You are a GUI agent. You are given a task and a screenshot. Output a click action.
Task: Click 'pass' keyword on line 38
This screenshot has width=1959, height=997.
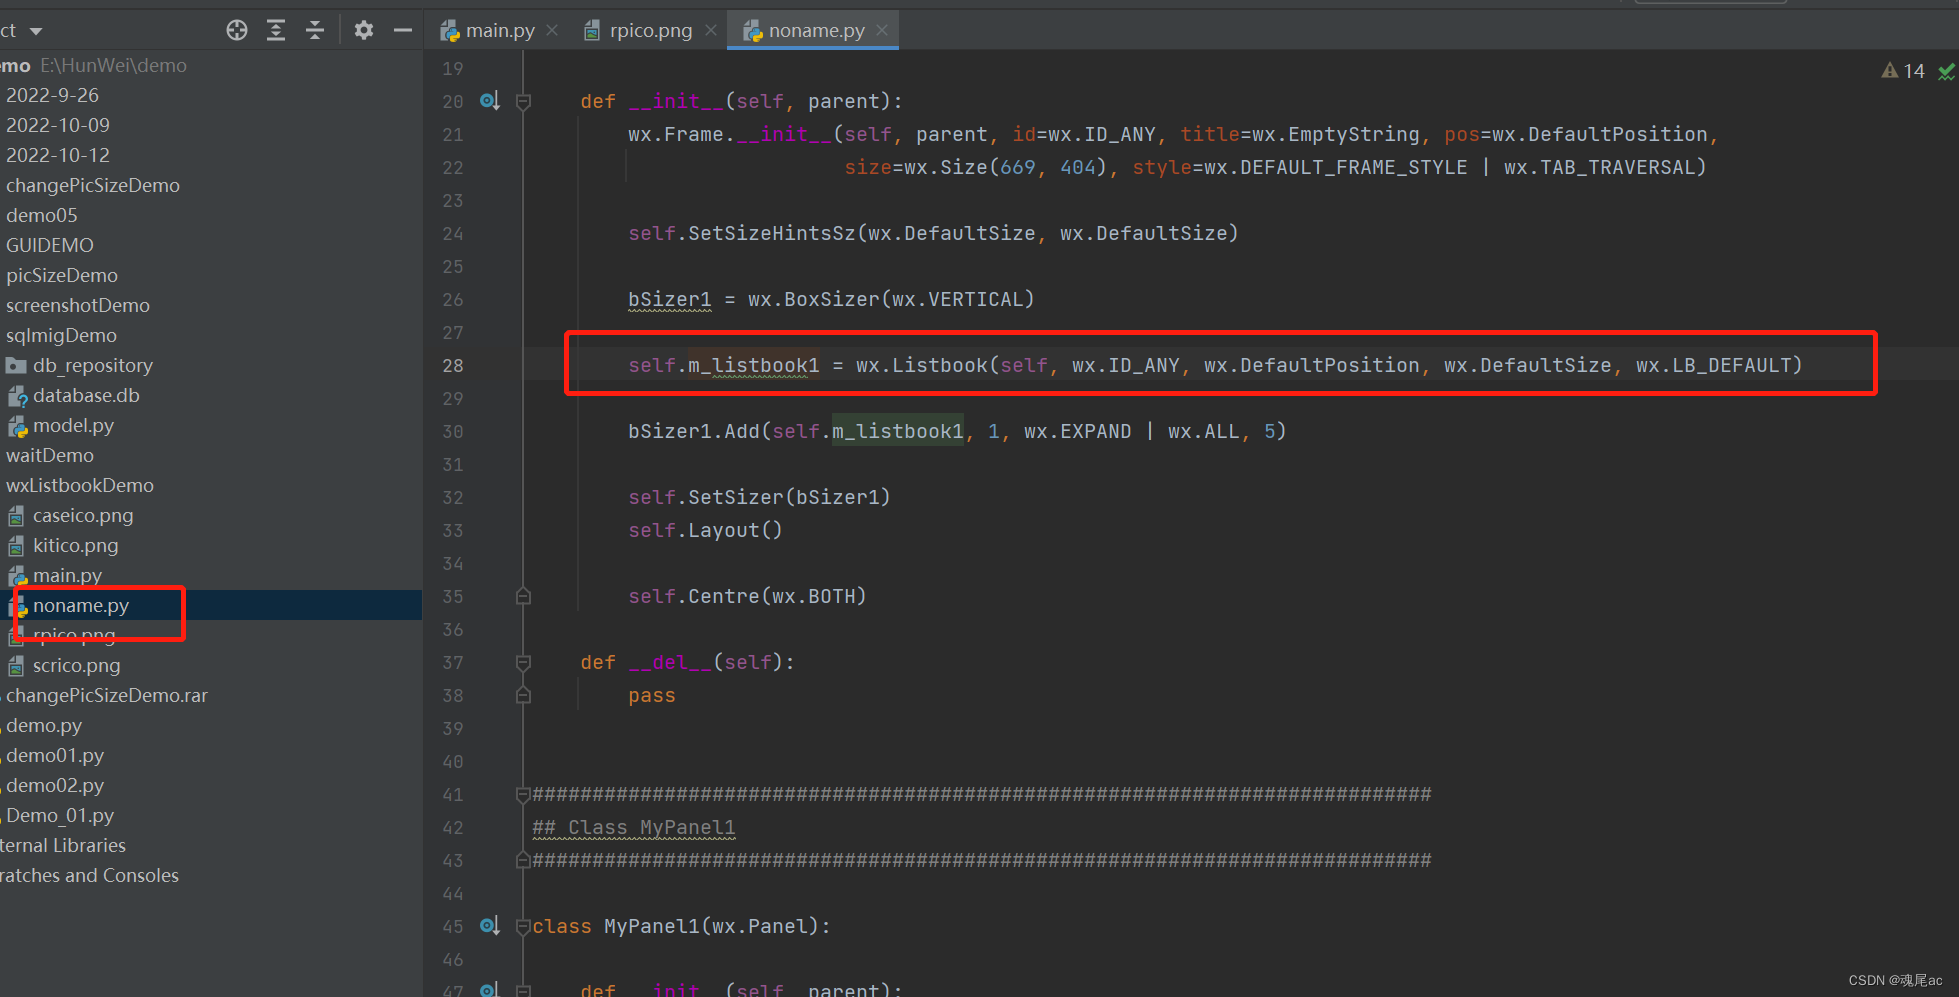[x=652, y=695]
